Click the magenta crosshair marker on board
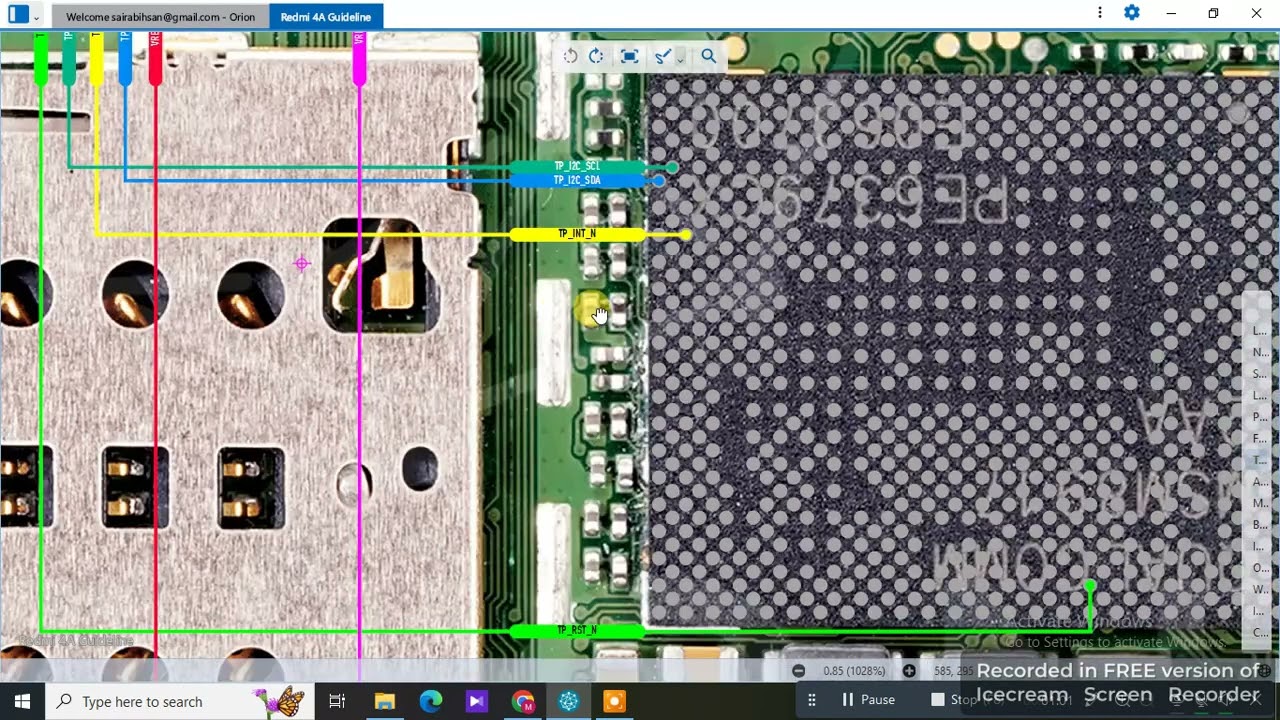Image resolution: width=1280 pixels, height=720 pixels. [301, 264]
